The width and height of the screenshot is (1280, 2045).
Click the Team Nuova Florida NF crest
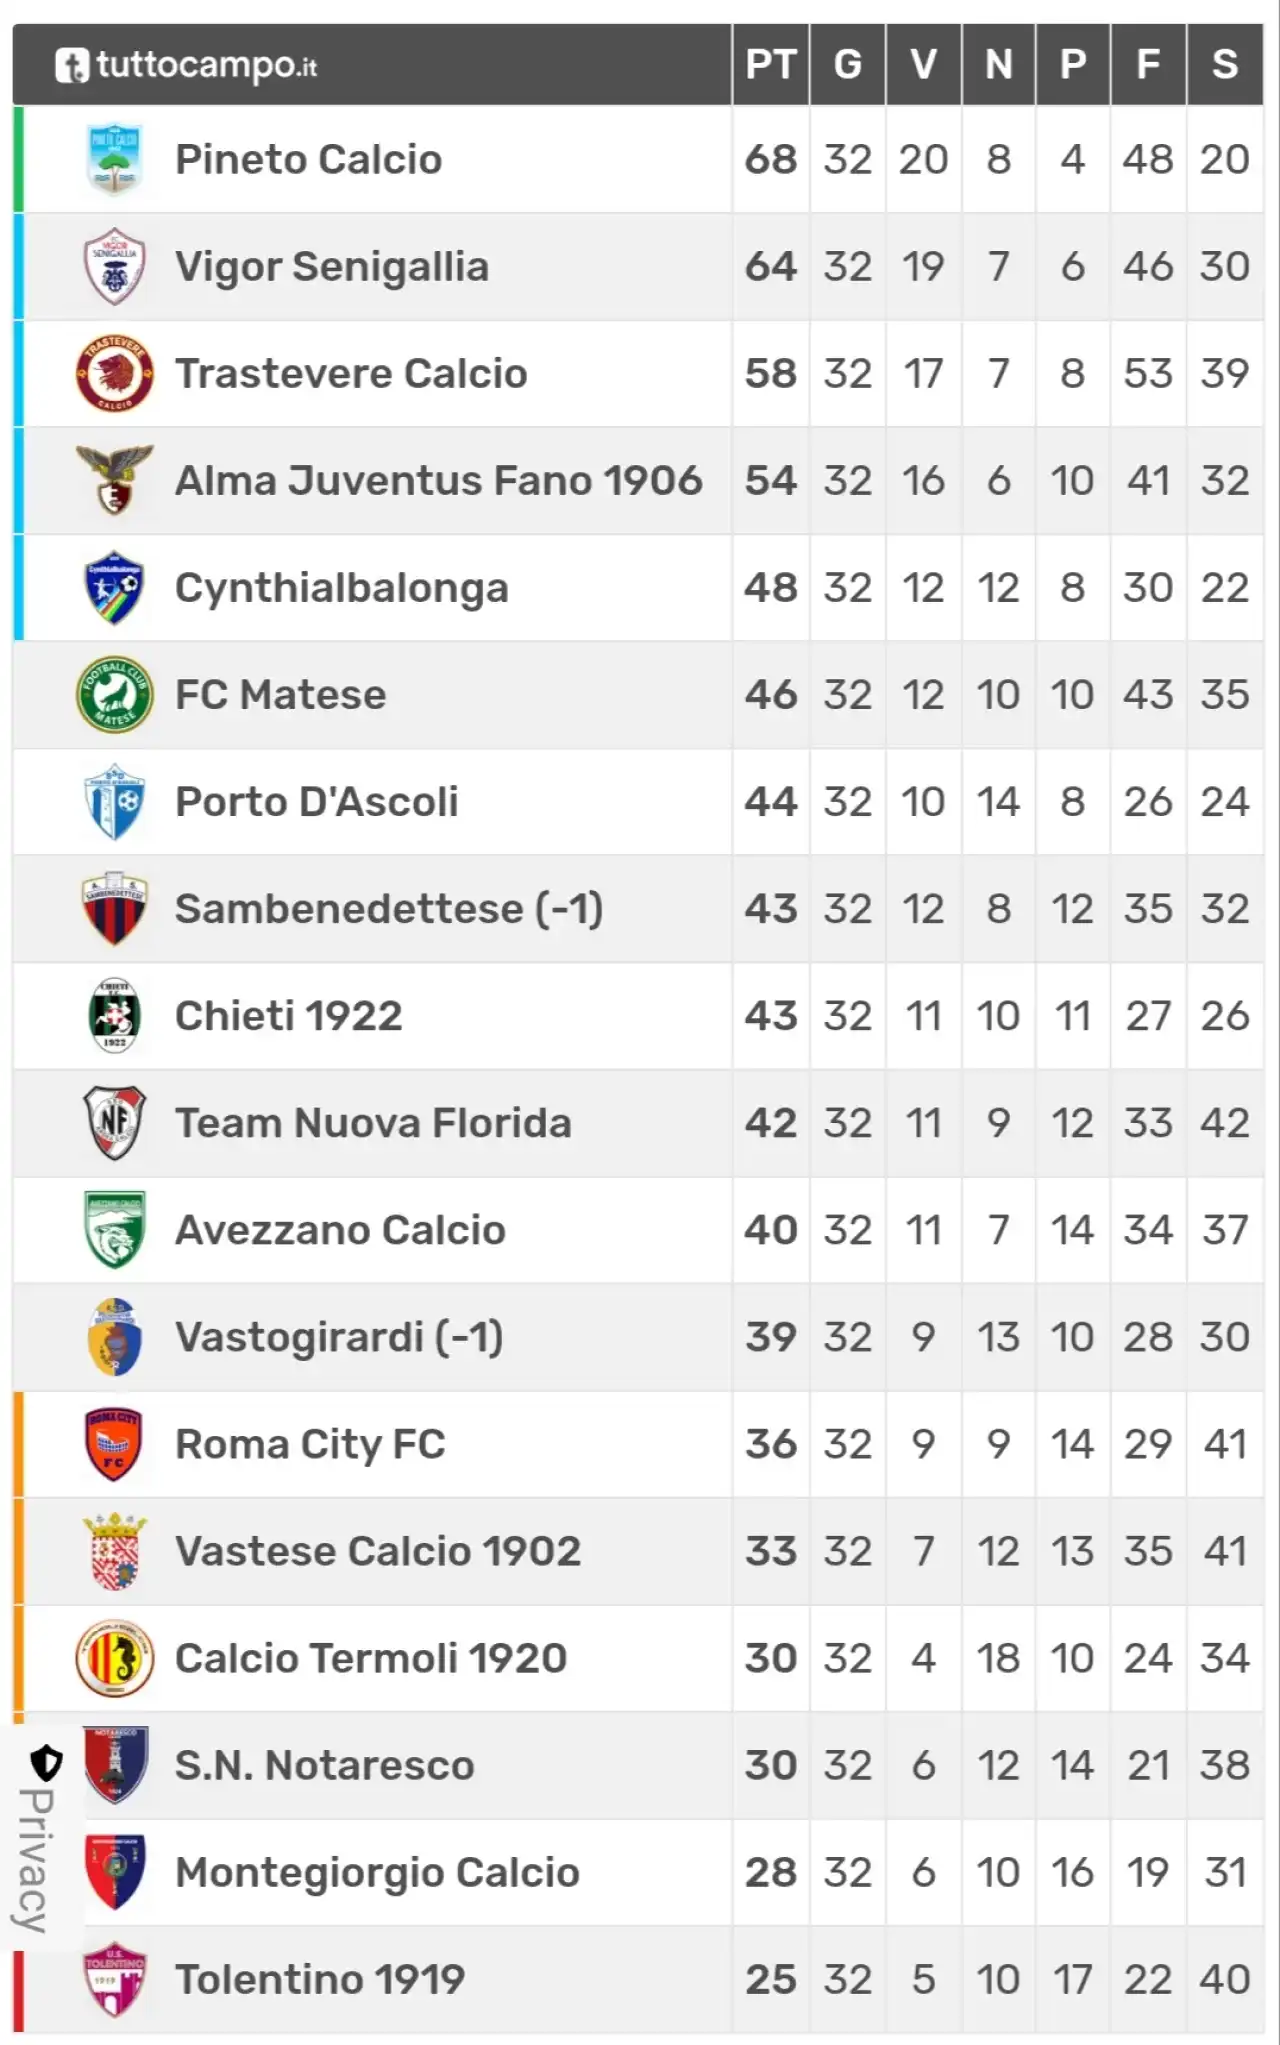(x=115, y=1123)
